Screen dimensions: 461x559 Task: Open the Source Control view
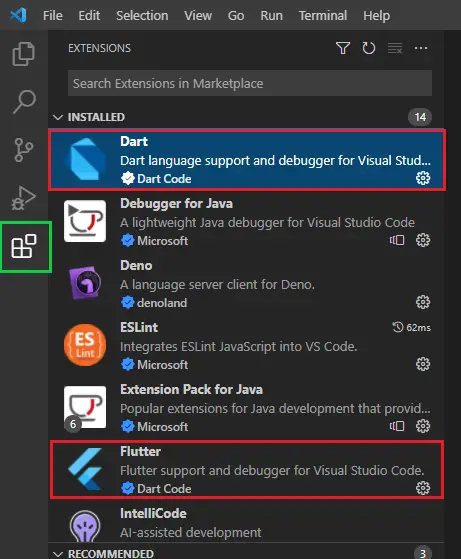coord(24,150)
